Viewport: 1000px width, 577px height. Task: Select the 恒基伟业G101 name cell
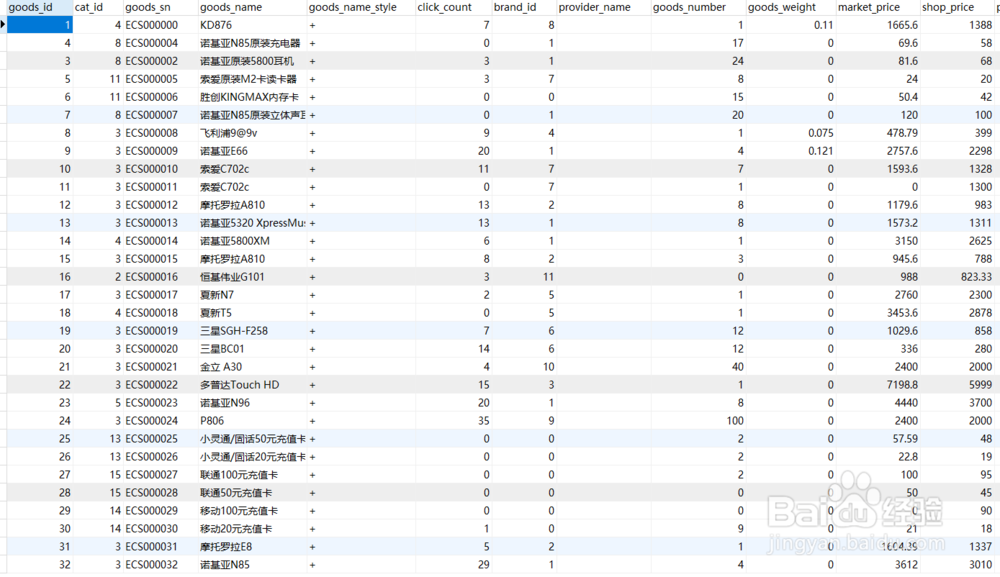(252, 277)
